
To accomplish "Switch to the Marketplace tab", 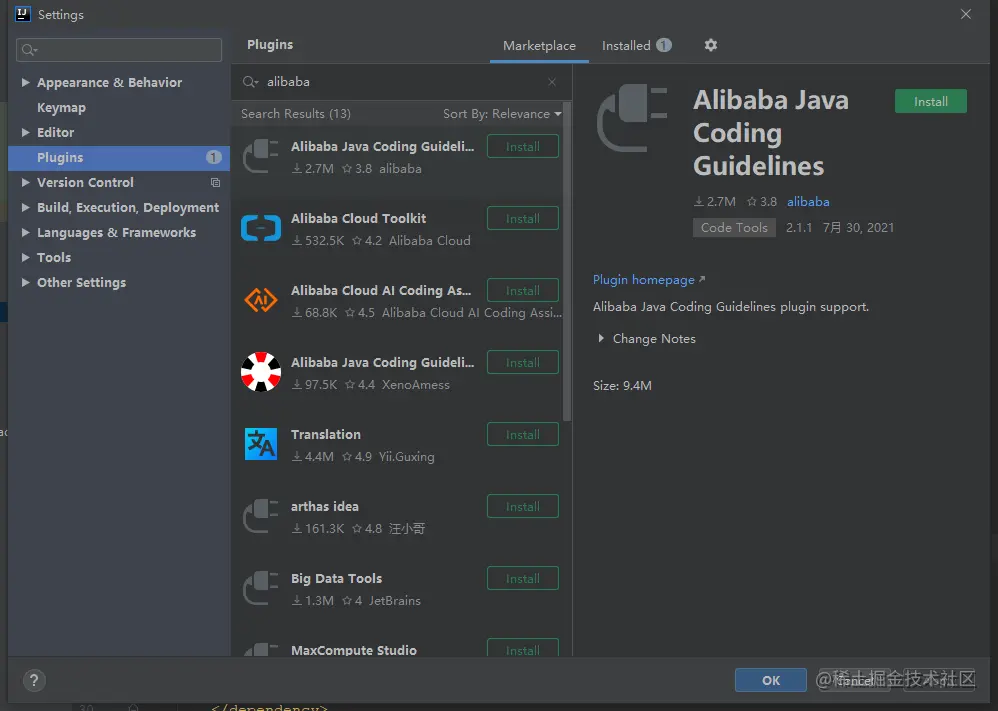I will [x=539, y=46].
